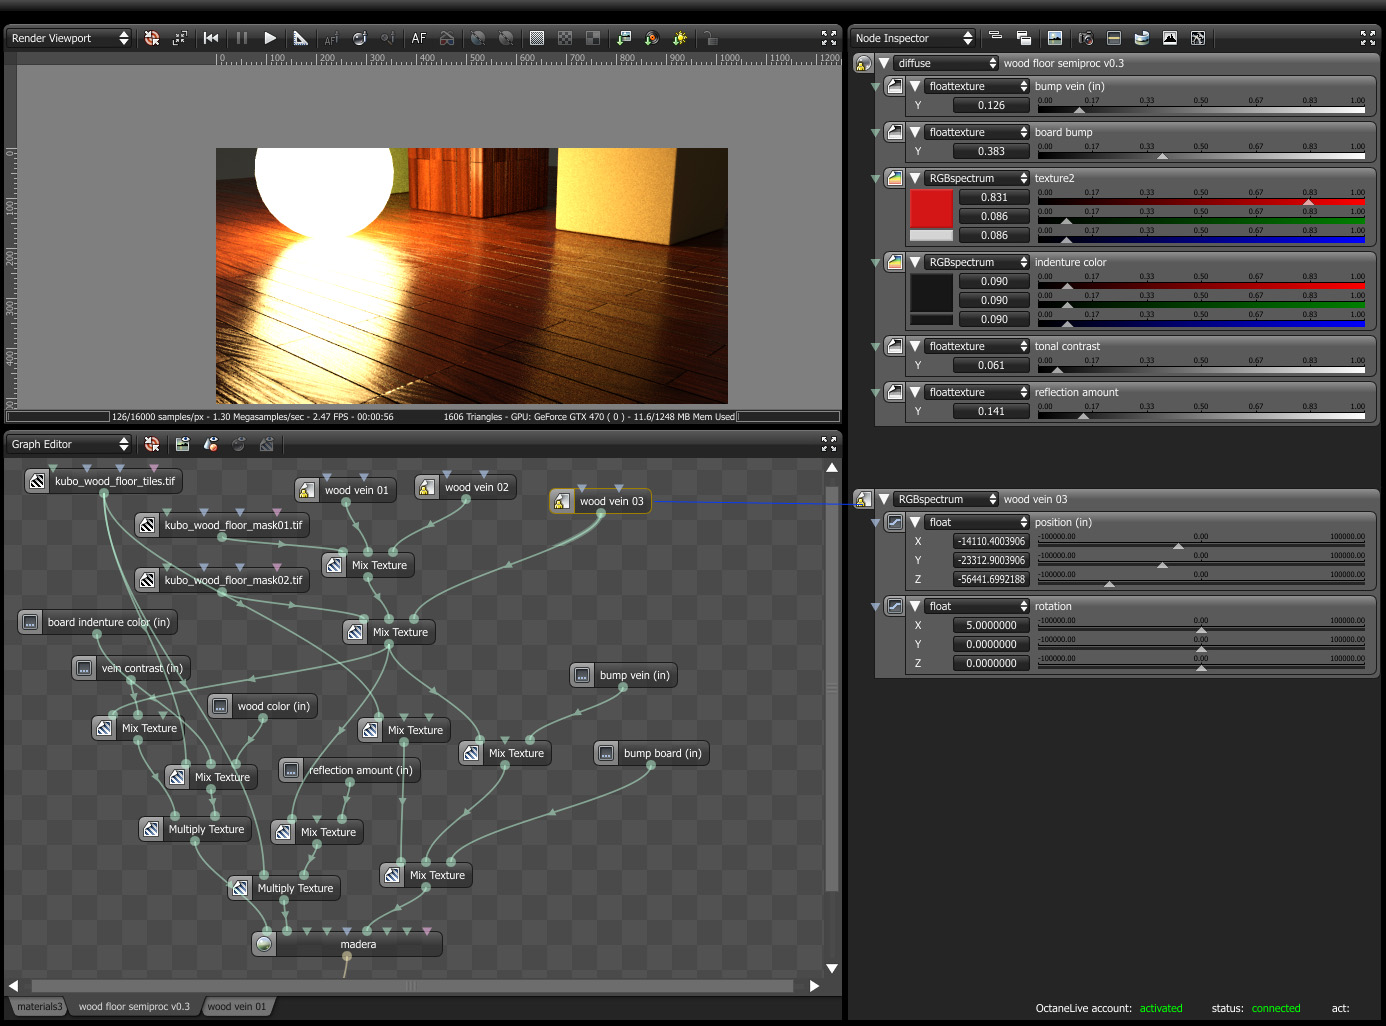Click the recenter graph lifebuoy icon in Graph Editor
Viewport: 1386px width, 1026px height.
point(152,444)
